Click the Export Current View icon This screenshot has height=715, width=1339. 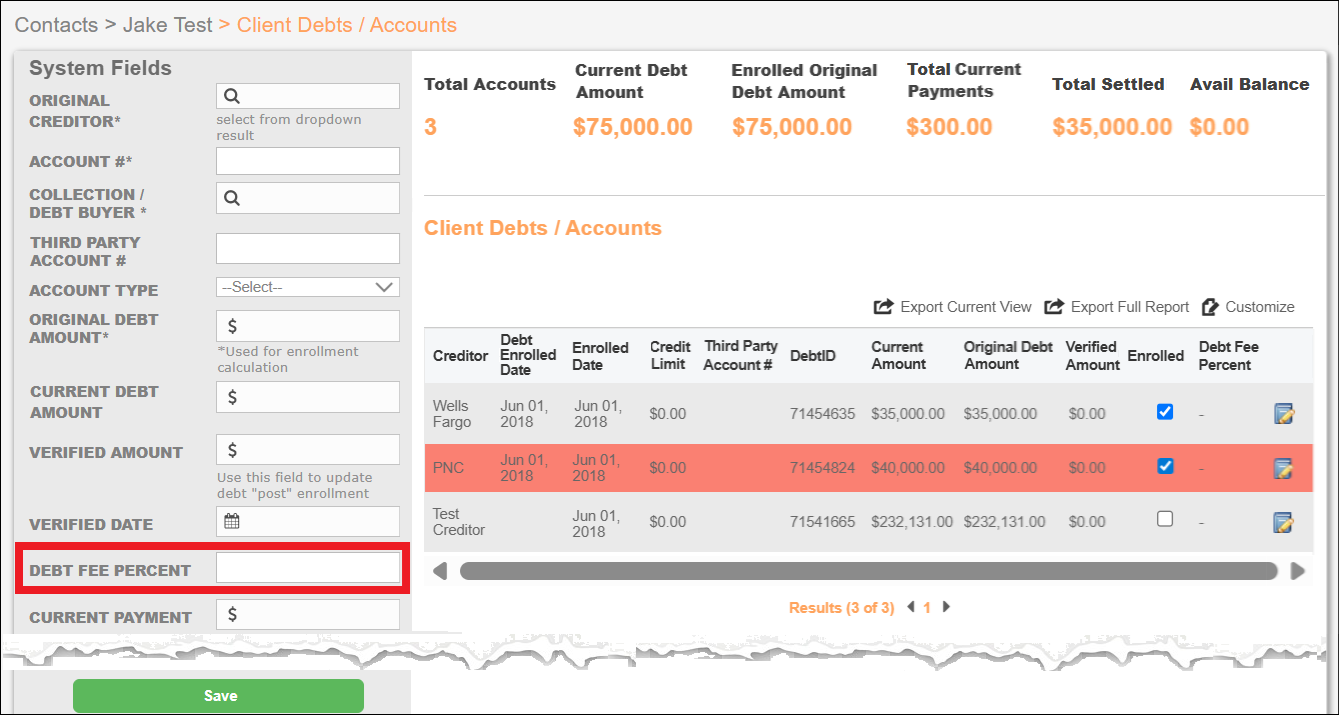[883, 307]
